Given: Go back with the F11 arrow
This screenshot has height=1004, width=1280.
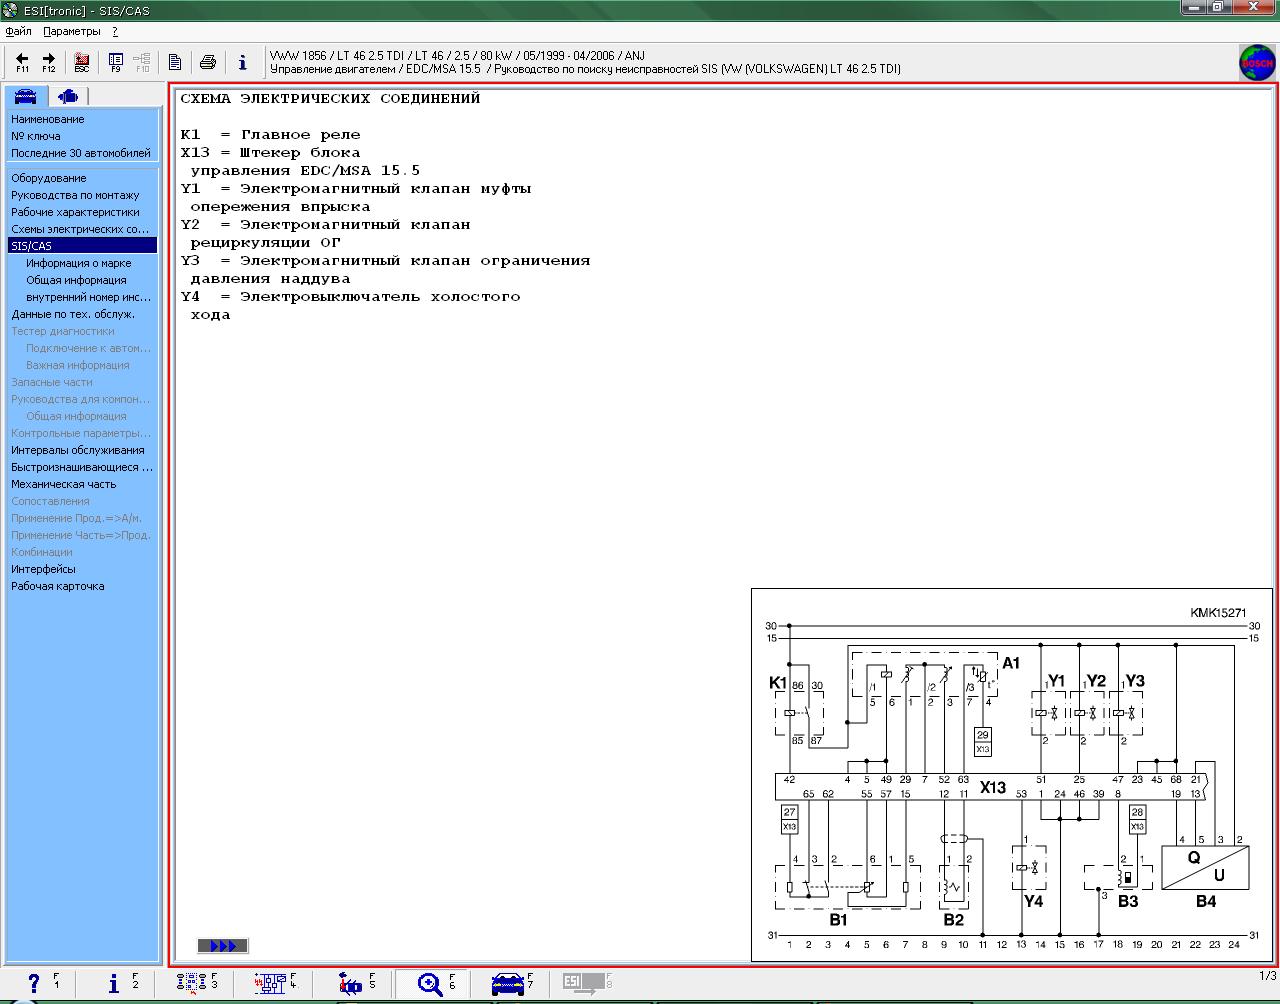Looking at the screenshot, I should click(22, 62).
